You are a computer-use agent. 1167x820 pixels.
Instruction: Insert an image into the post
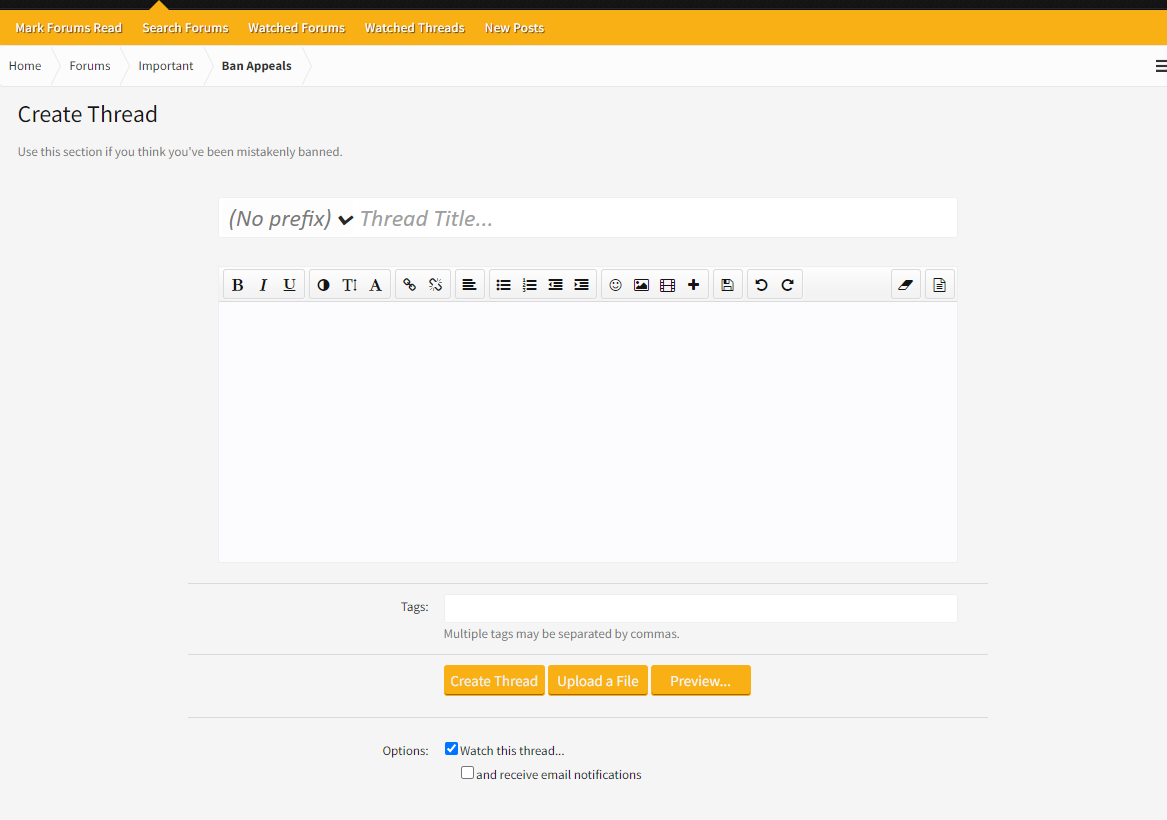(x=641, y=285)
